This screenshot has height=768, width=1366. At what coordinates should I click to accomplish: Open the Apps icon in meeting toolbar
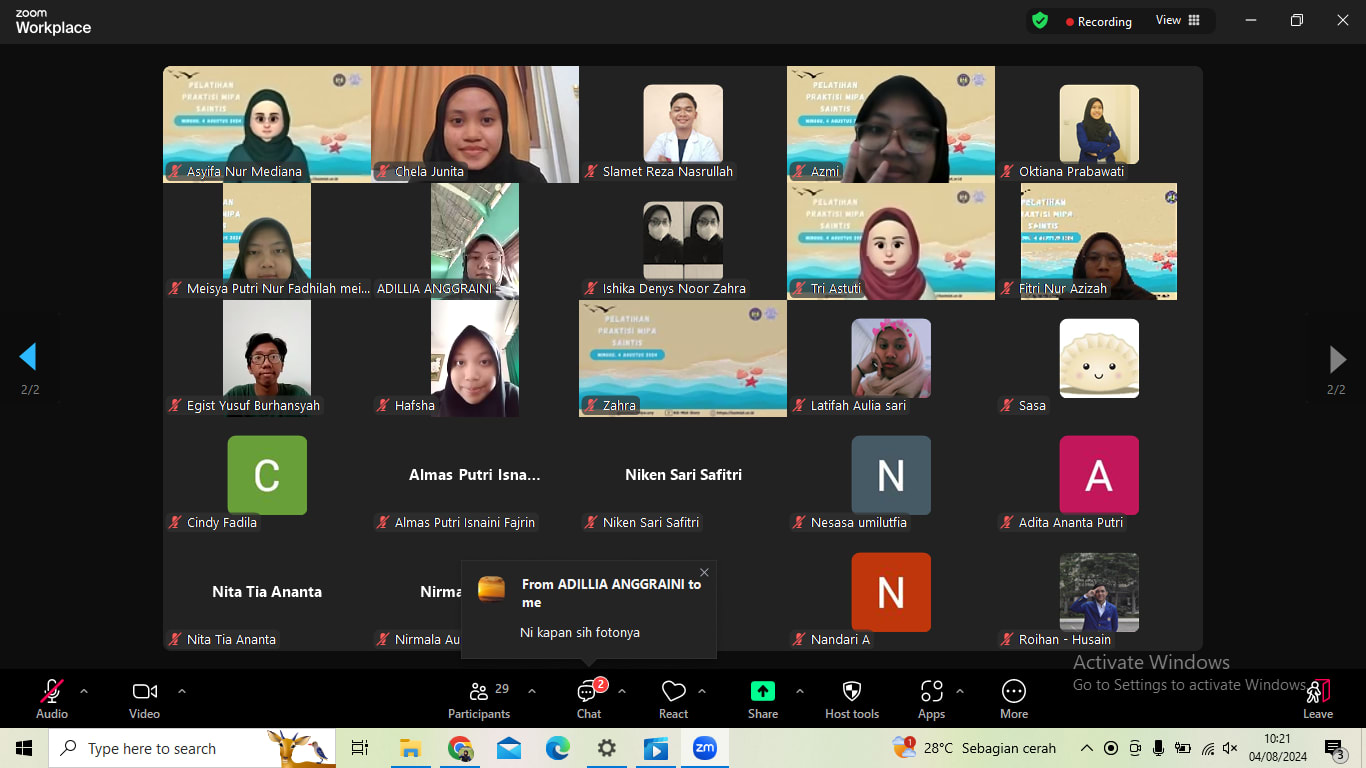click(932, 698)
